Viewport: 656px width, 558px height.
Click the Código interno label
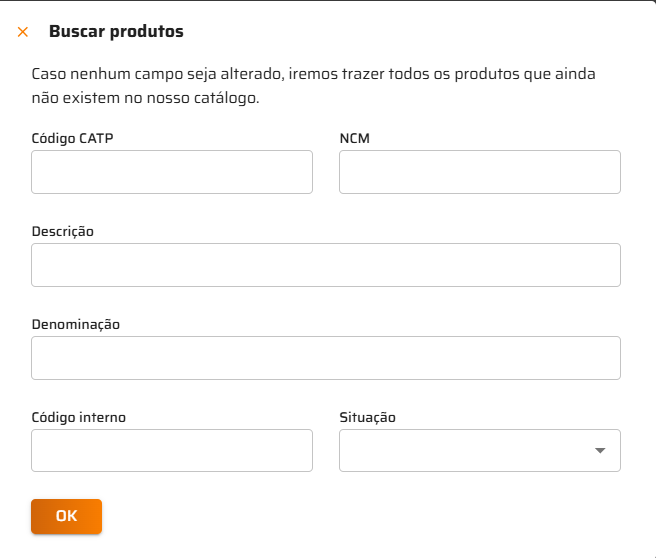click(x=78, y=417)
